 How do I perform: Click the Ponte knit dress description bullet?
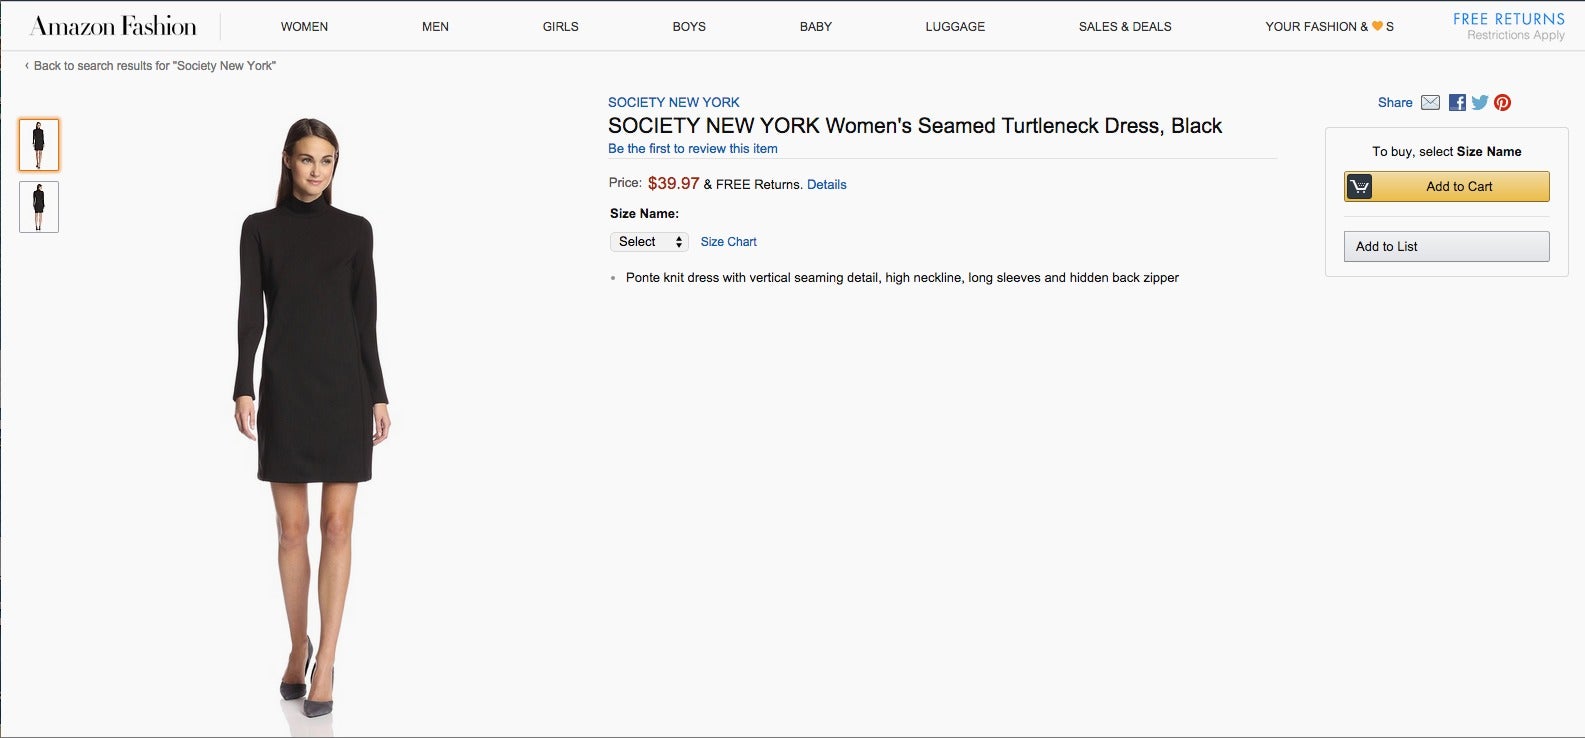(x=902, y=278)
